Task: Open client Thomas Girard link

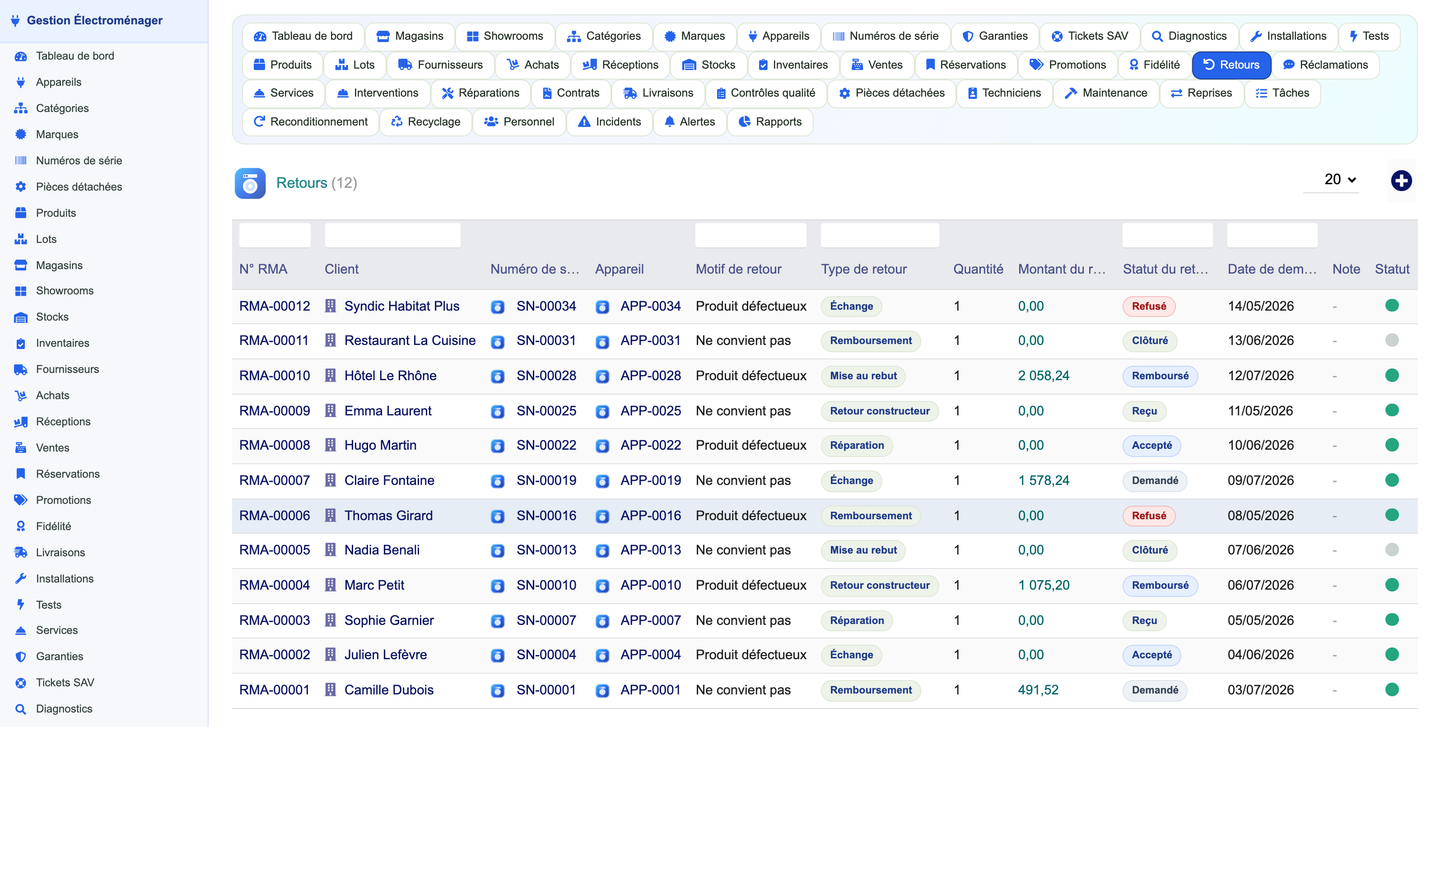Action: pyautogui.click(x=389, y=516)
